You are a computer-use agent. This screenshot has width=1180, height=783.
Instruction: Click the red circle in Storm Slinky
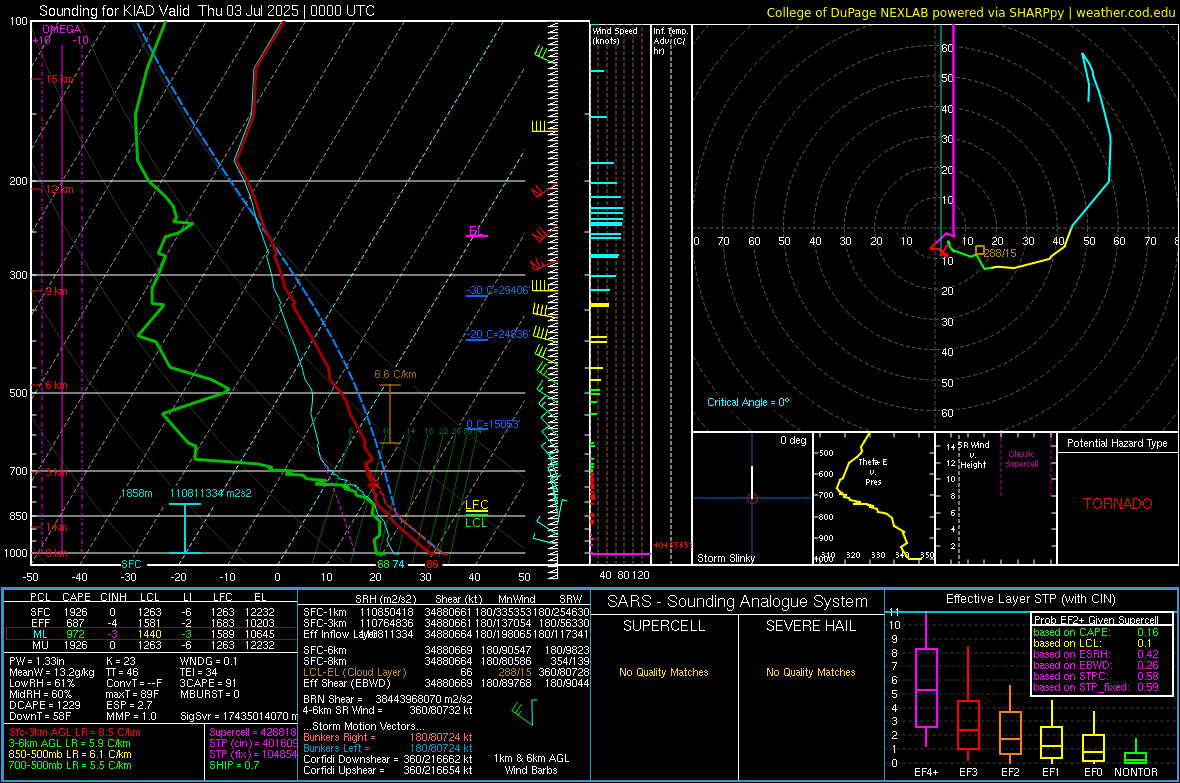[752, 498]
